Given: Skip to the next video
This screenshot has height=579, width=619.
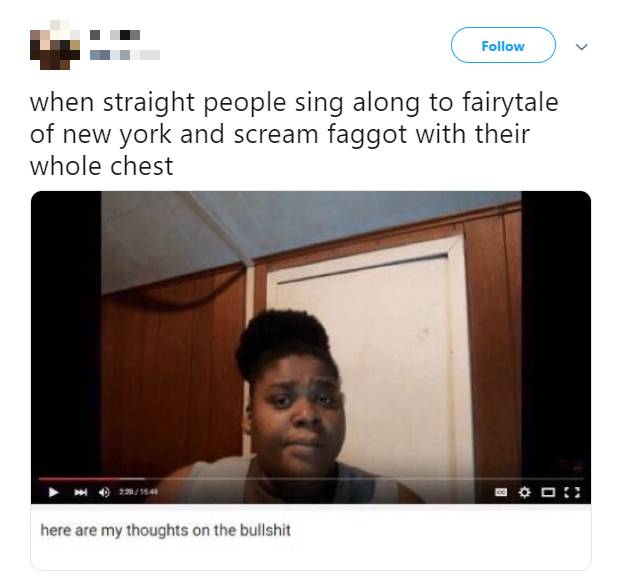Looking at the screenshot, I should [81, 492].
